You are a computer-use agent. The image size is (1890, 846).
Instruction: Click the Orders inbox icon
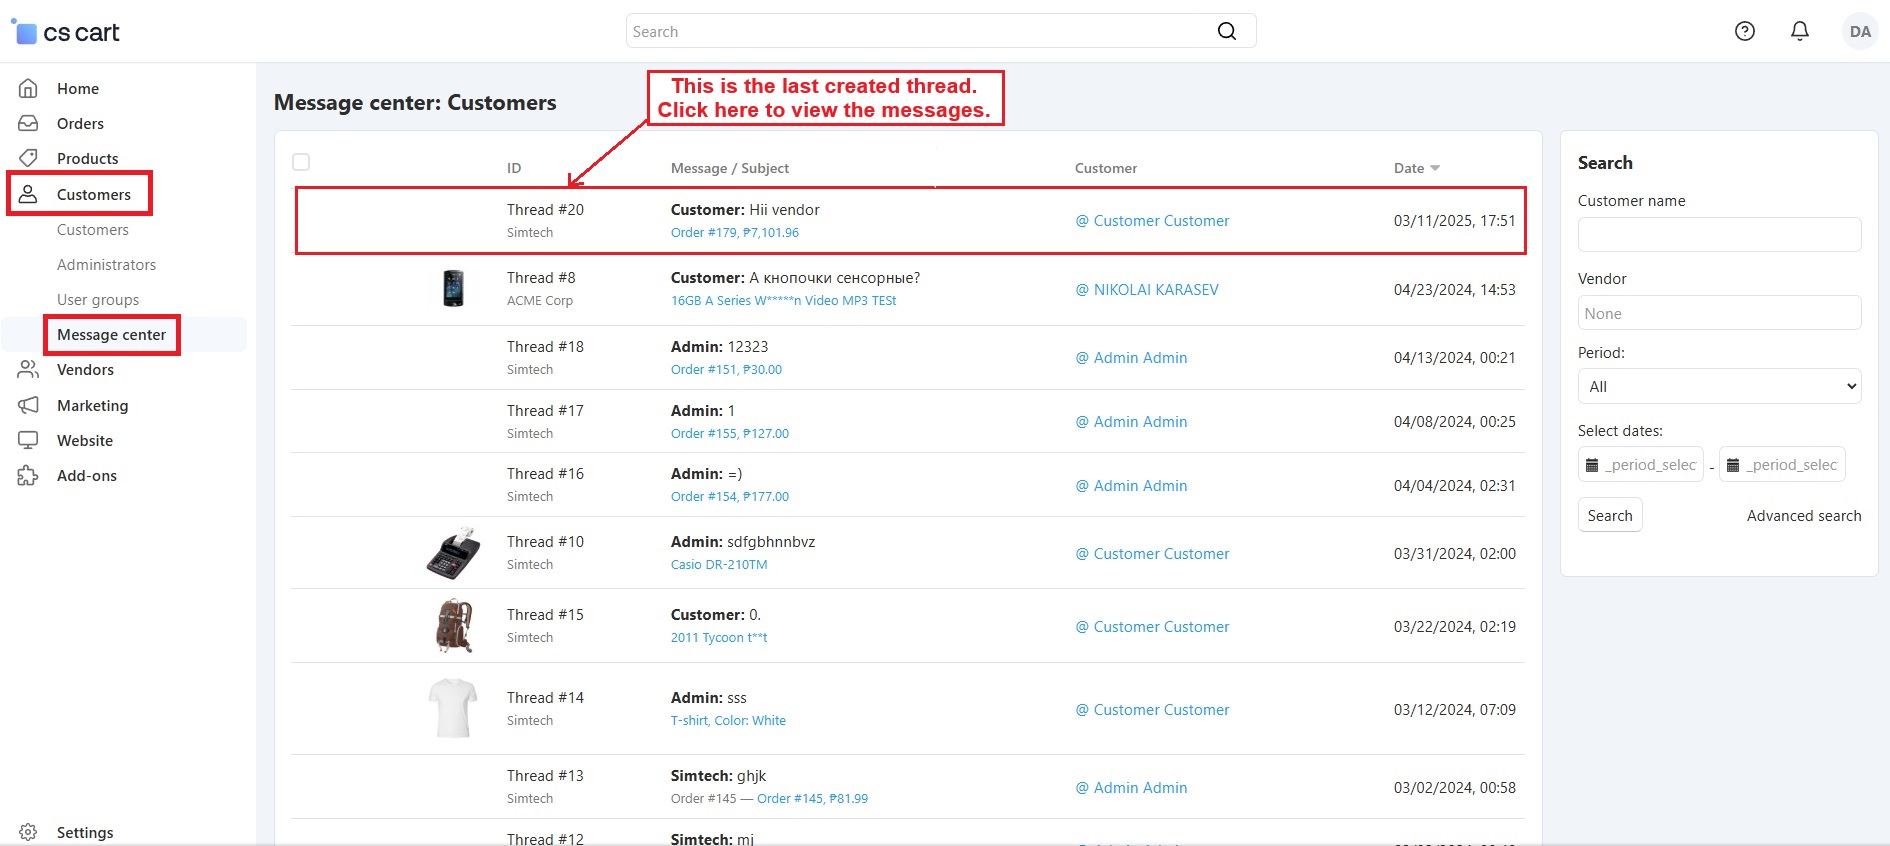click(28, 123)
